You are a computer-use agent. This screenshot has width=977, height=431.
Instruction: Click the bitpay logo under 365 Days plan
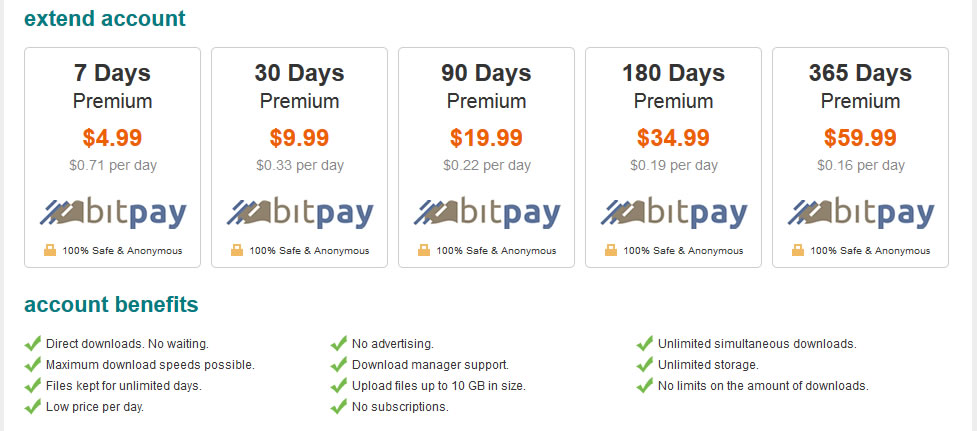860,214
